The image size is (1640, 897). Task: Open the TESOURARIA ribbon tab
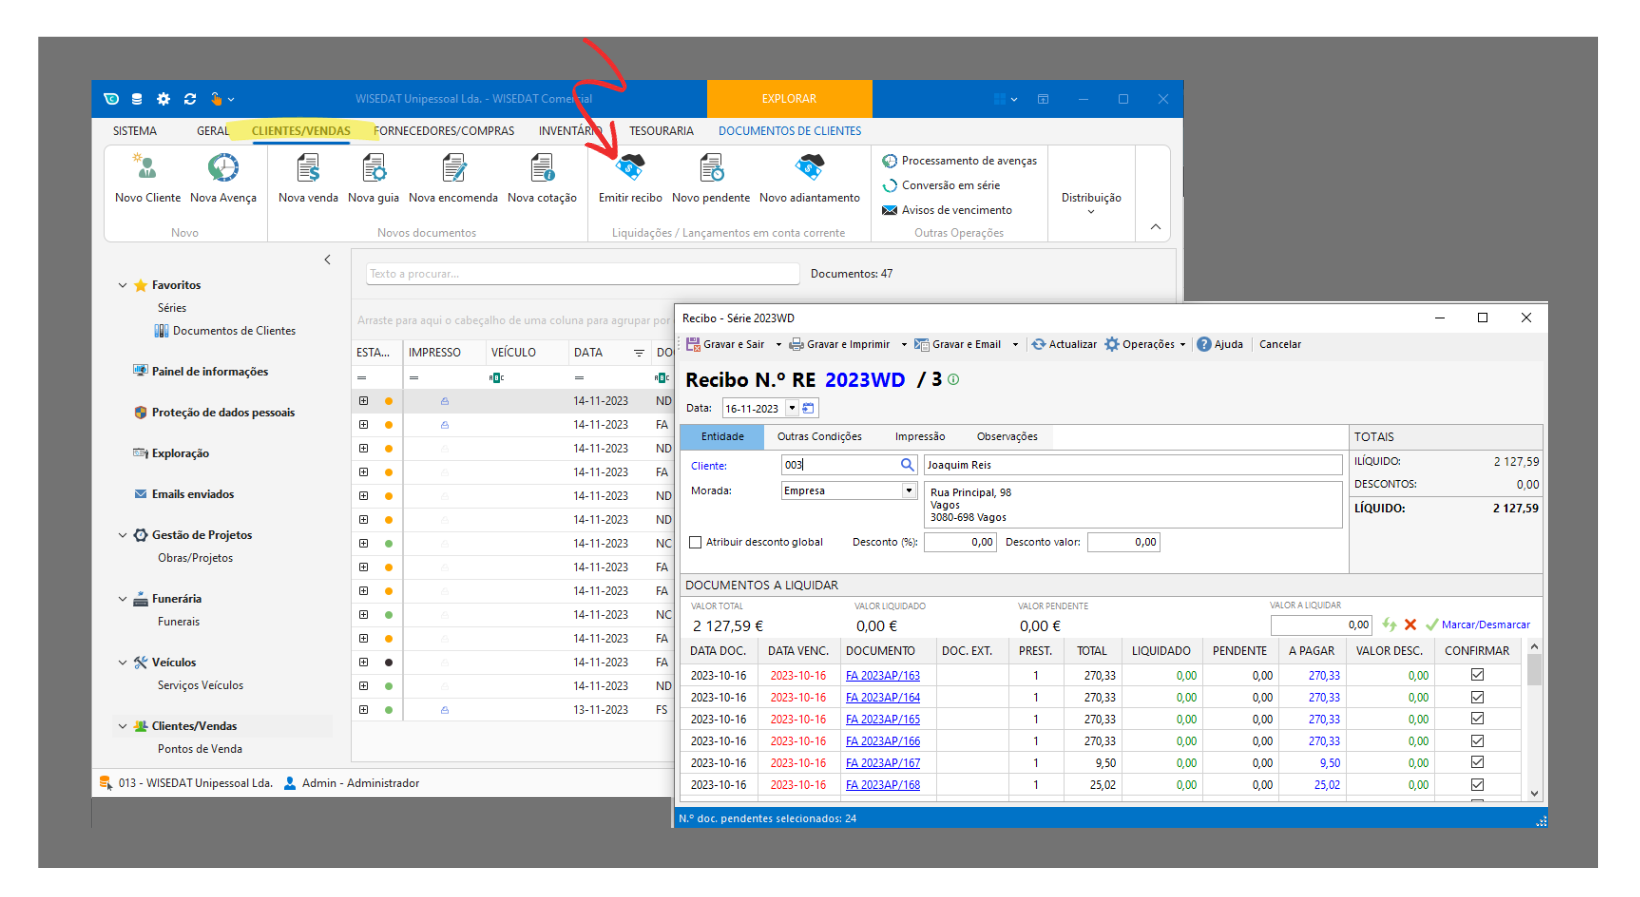(x=661, y=131)
